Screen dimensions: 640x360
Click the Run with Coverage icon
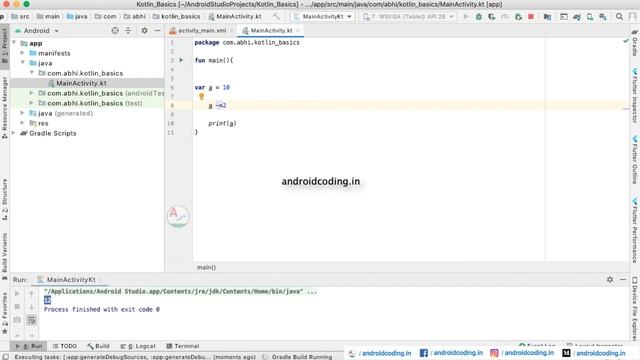[492, 17]
